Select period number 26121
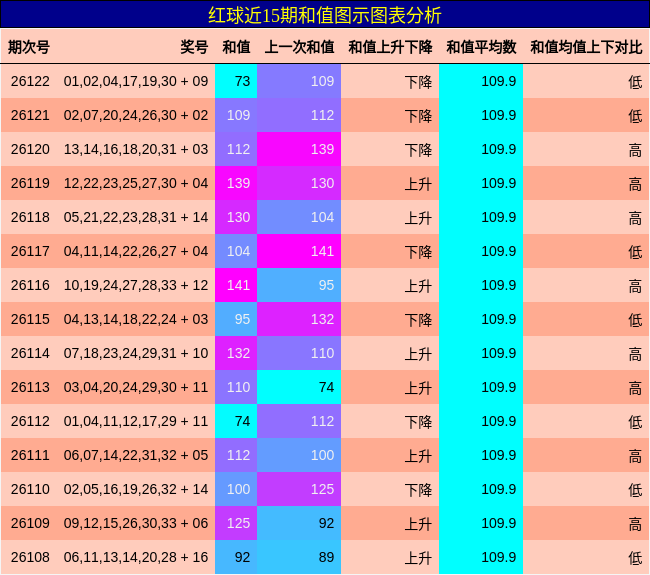The width and height of the screenshot is (650, 575). point(30,115)
